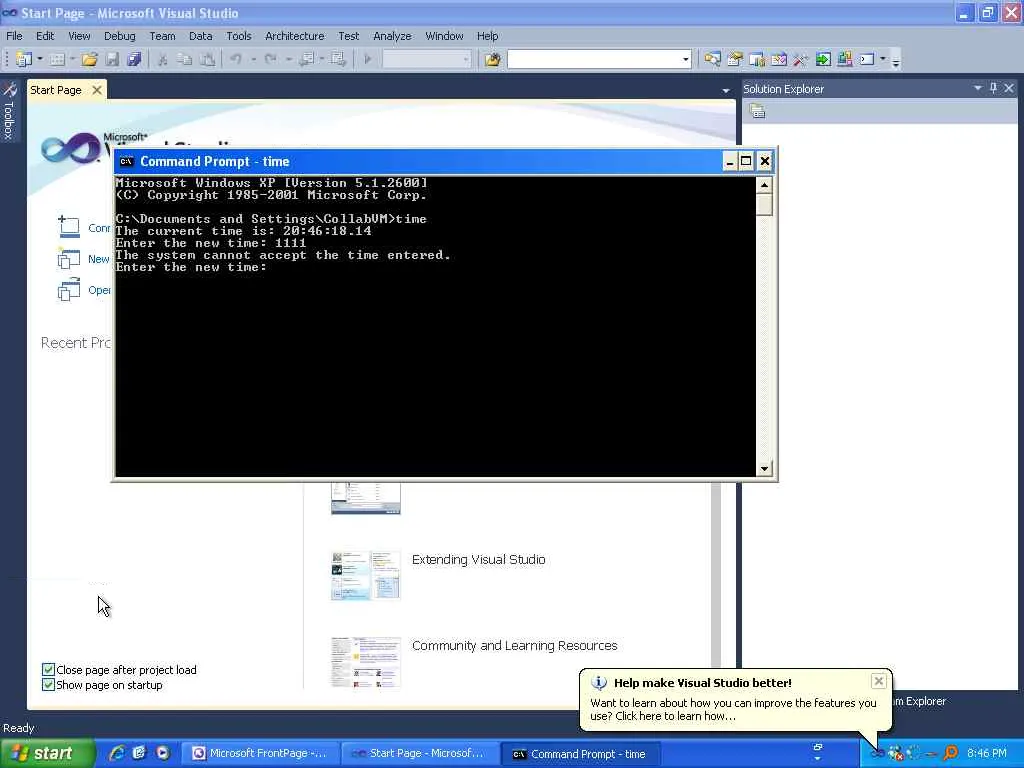Click the Extending Visual Studio thumbnail
Screen dimensions: 1024x768
366,575
